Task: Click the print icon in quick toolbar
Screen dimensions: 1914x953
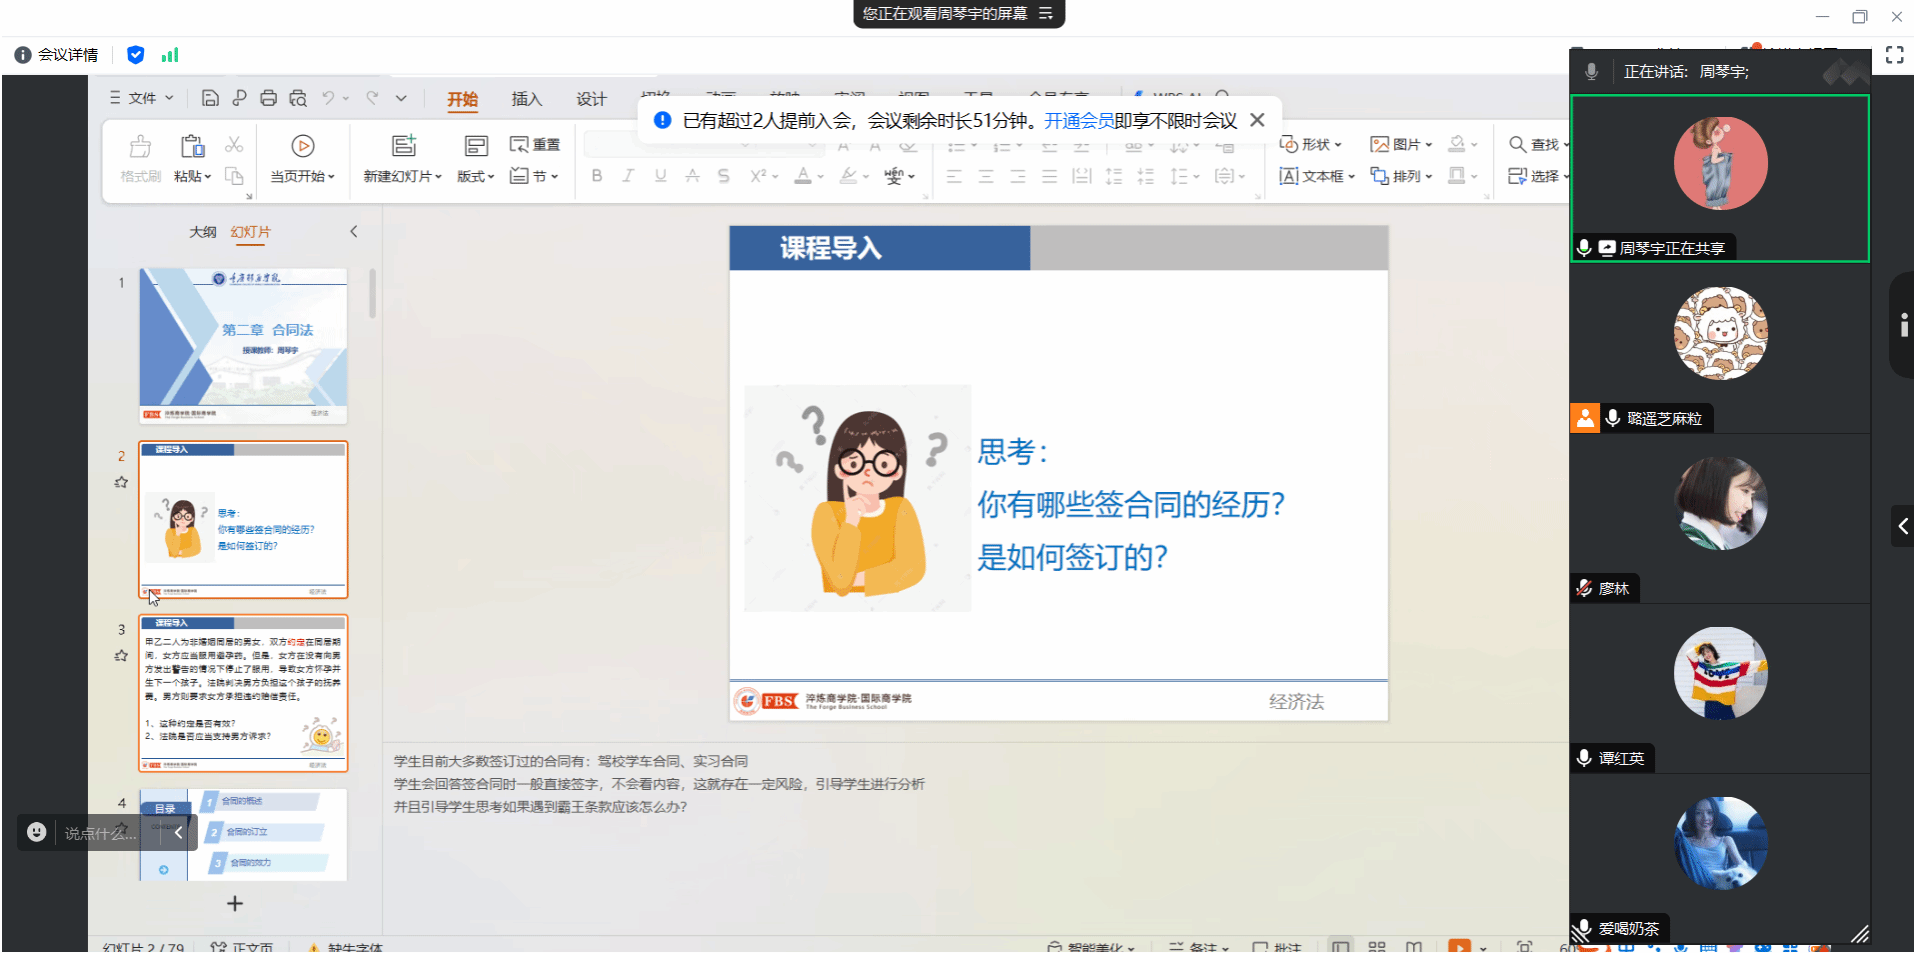Action: [268, 98]
